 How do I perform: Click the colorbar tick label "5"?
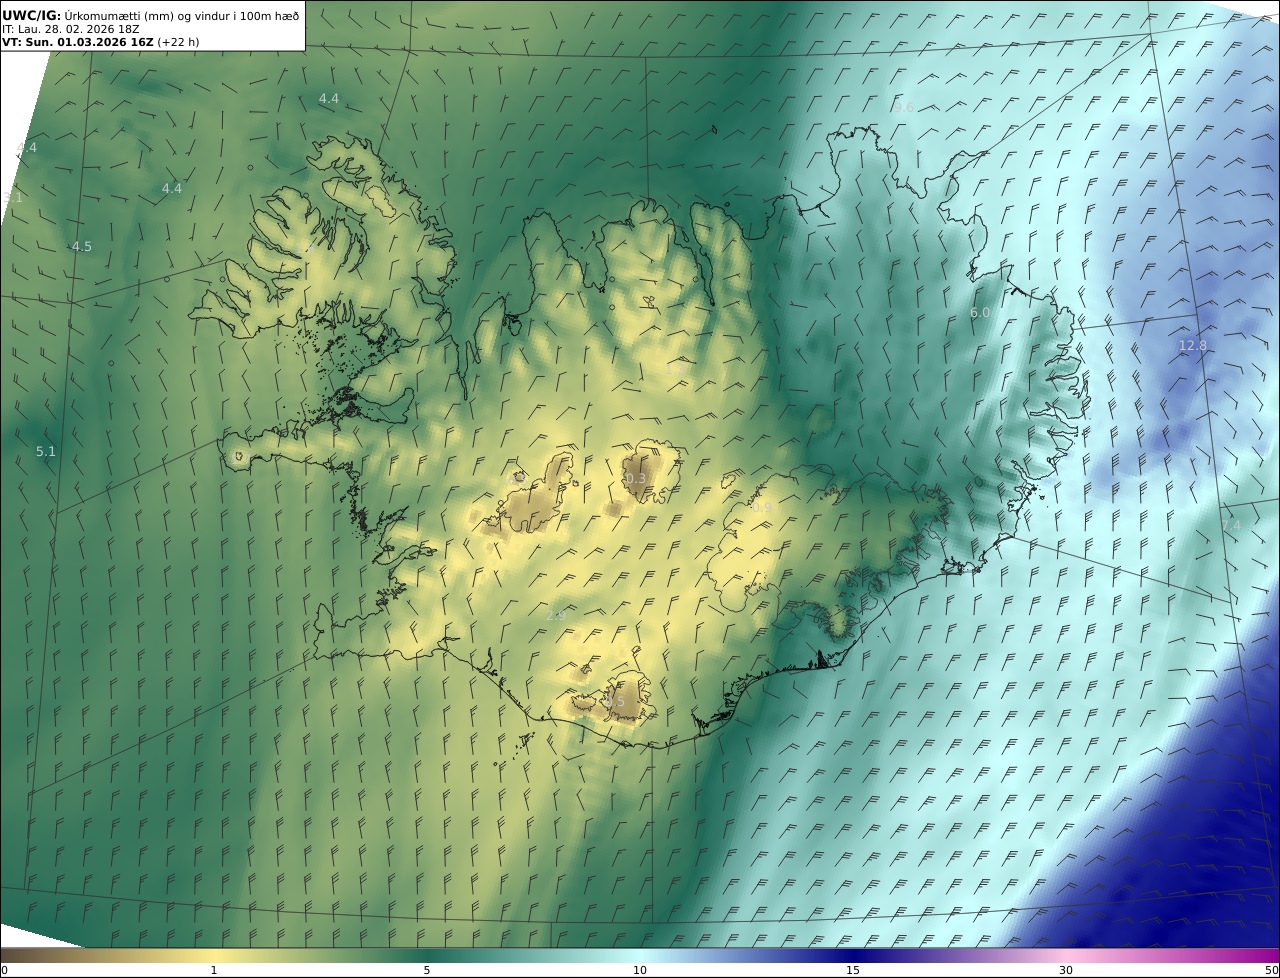(427, 970)
